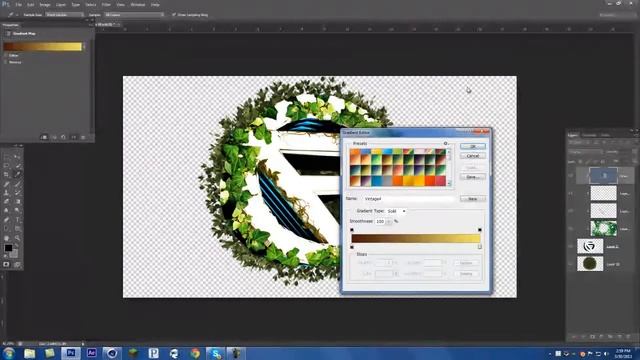Select the Quick Selection tool
The image size is (640, 360).
pos(18,166)
